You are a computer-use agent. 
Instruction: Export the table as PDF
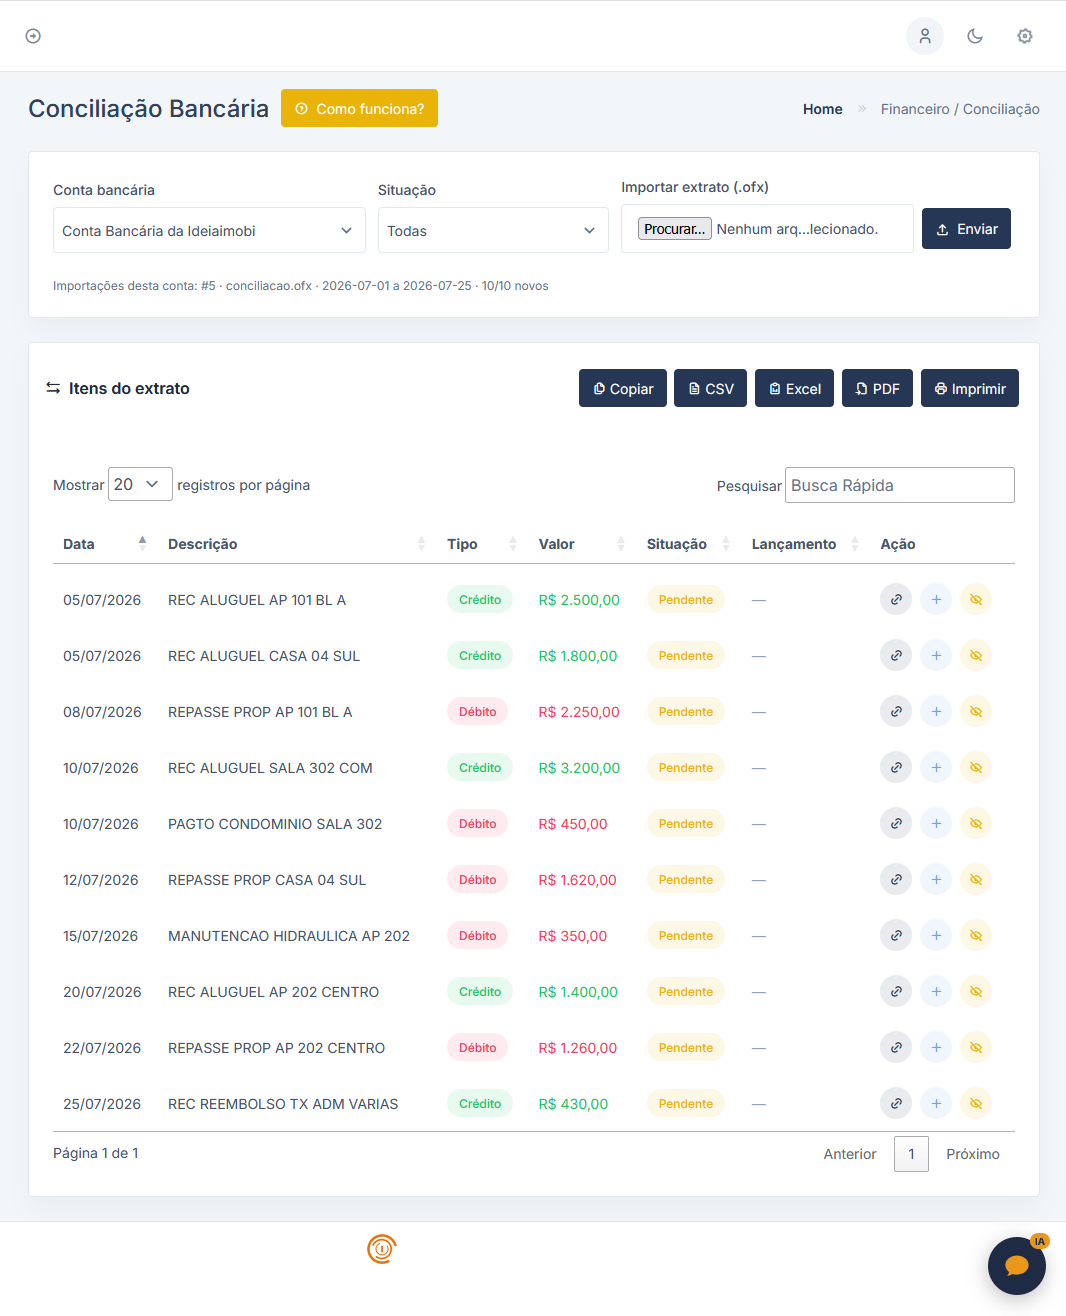[877, 388]
